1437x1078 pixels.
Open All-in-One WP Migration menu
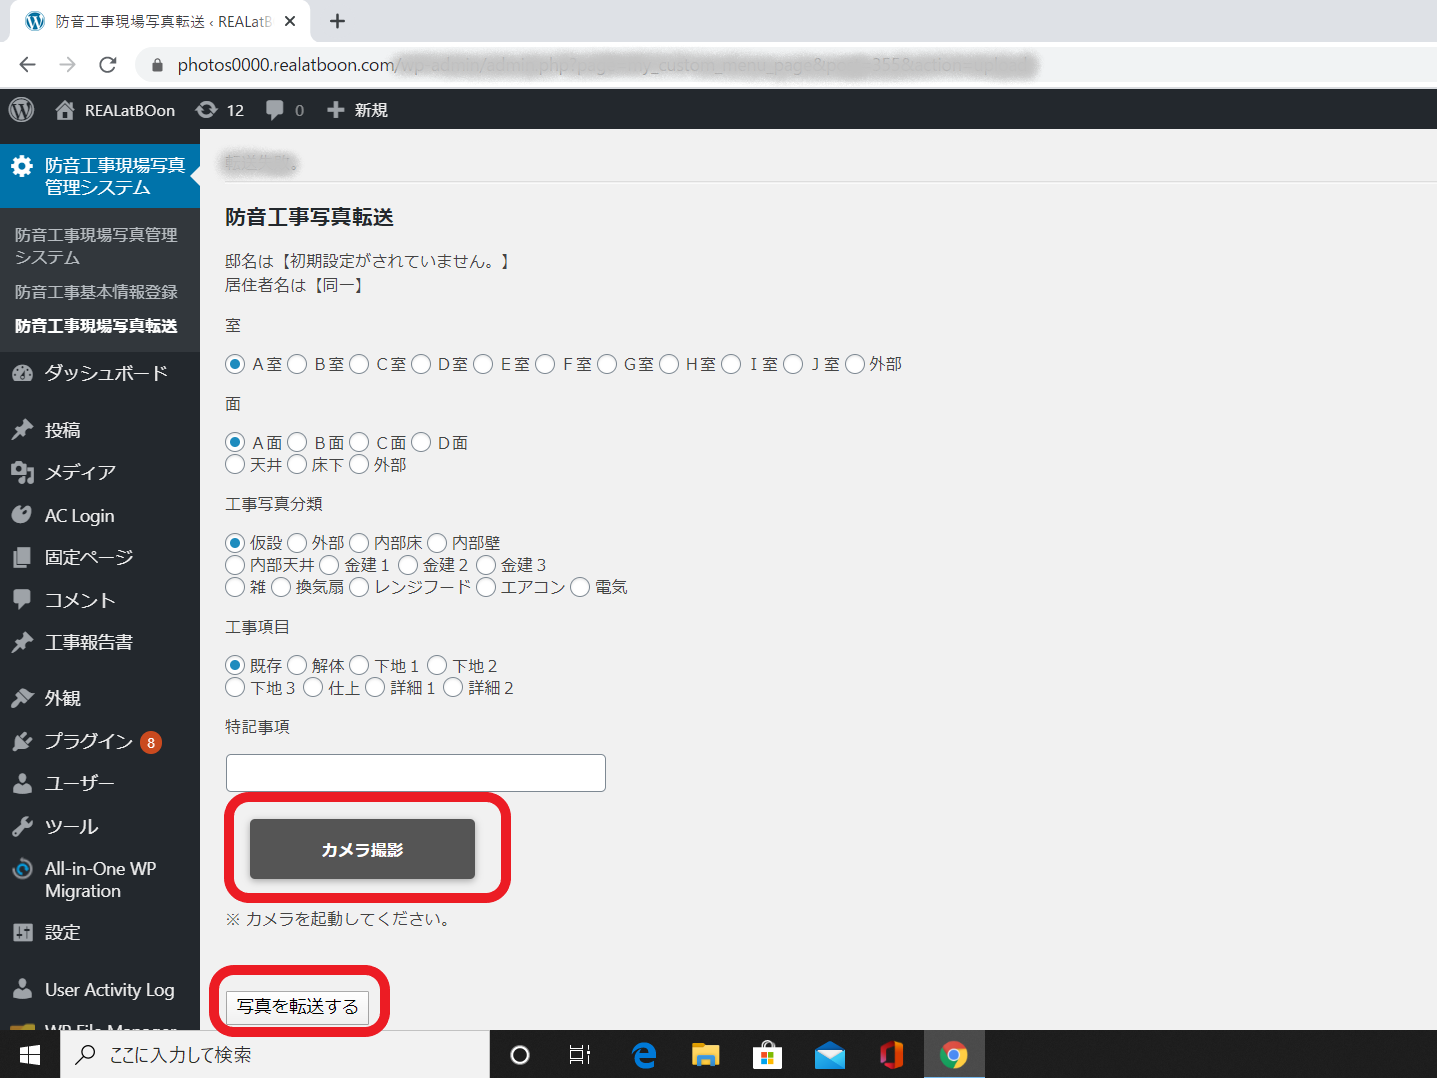[99, 880]
